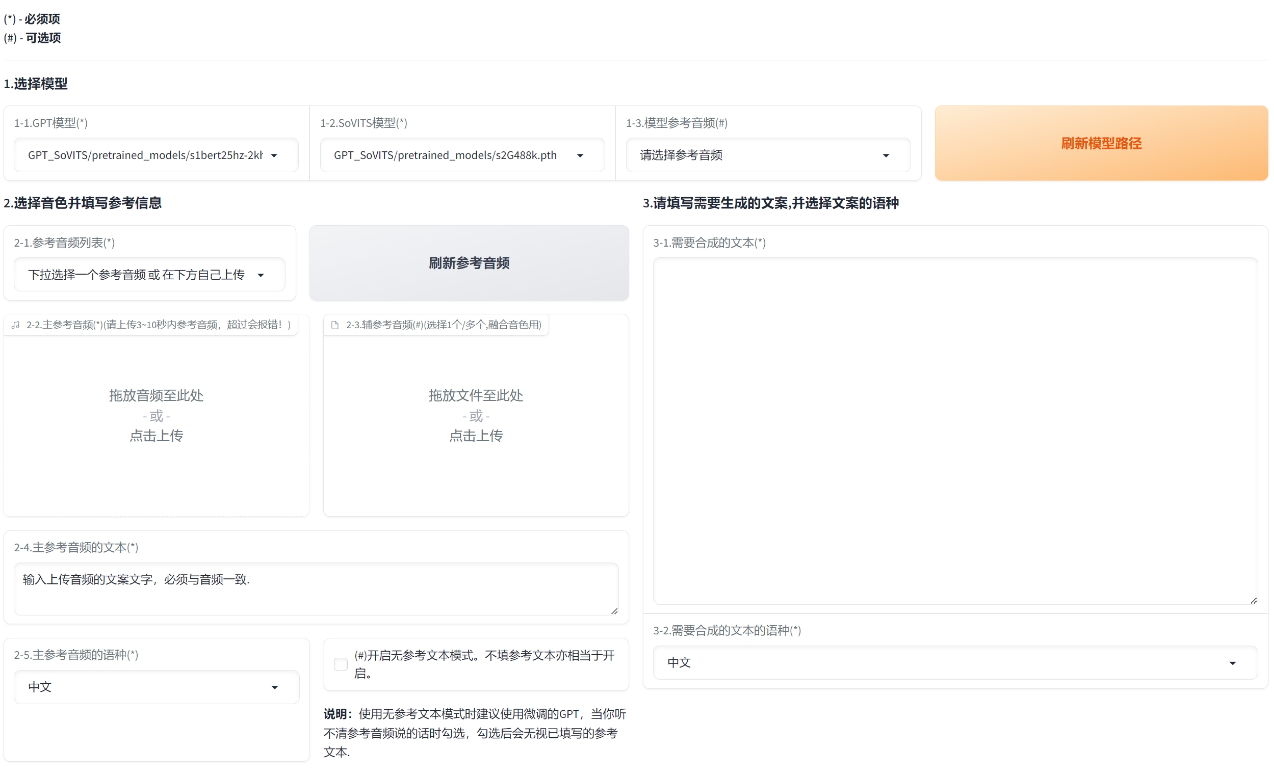The image size is (1274, 773).
Task: Click the 辅参考音频 file drop zone
Action: [475, 414]
